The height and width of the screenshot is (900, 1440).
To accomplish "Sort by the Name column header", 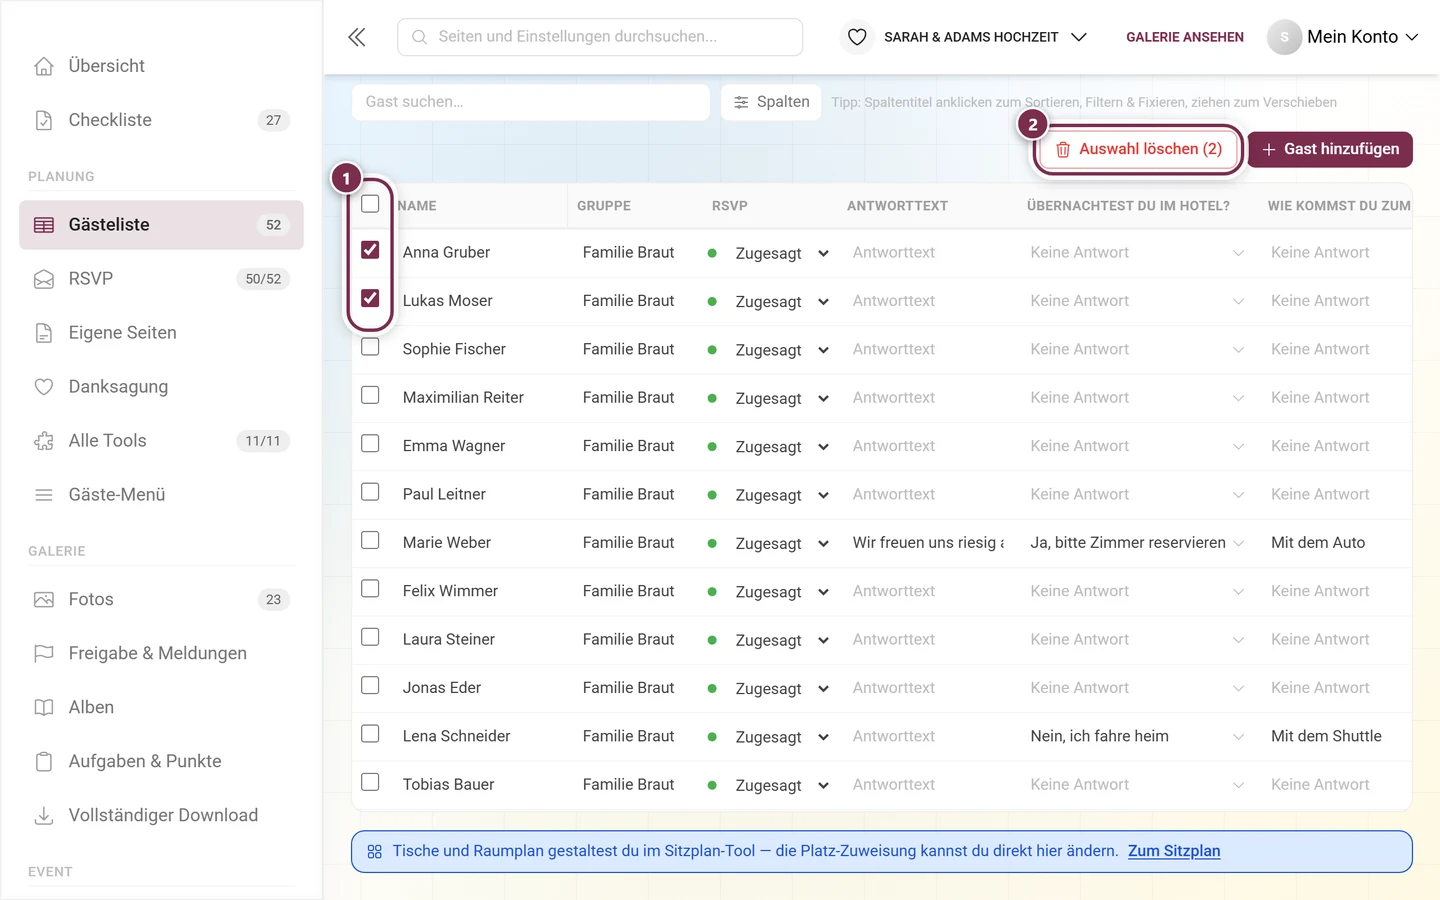I will (417, 206).
